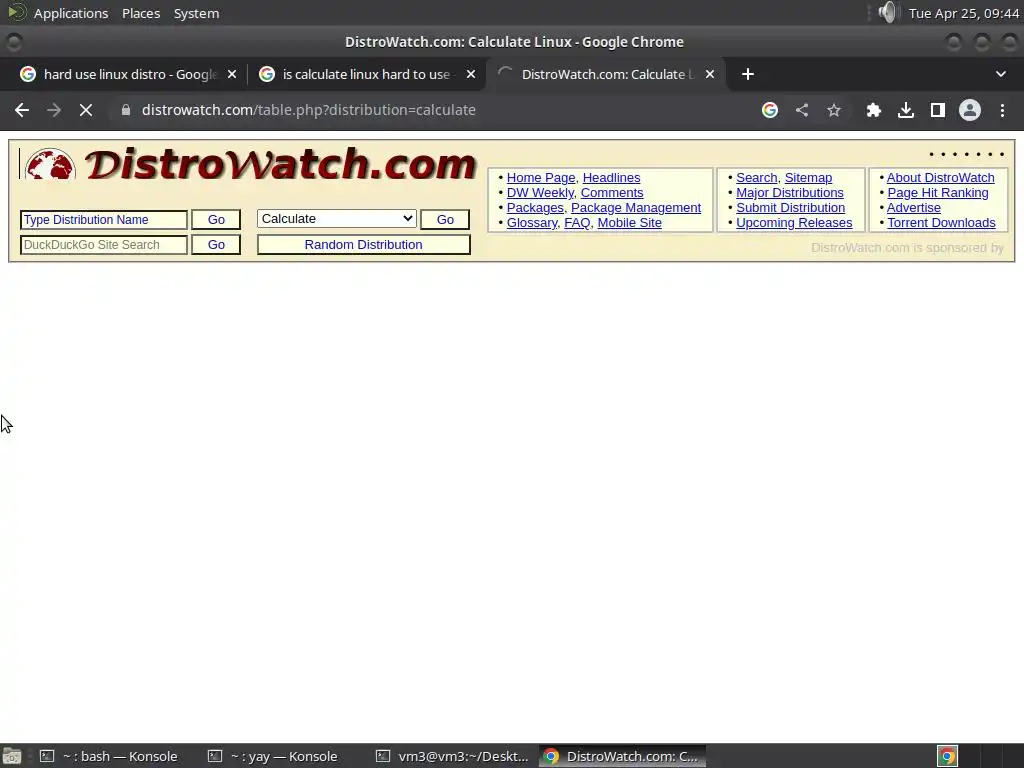Click the forward navigation arrow
The height and width of the screenshot is (768, 1024).
click(x=54, y=110)
